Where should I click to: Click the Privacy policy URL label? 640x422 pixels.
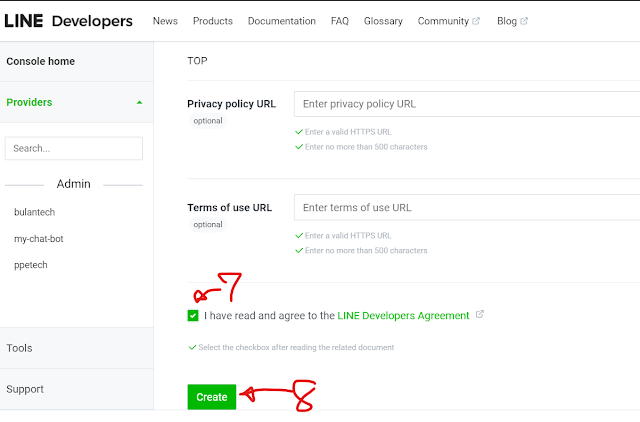point(231,104)
